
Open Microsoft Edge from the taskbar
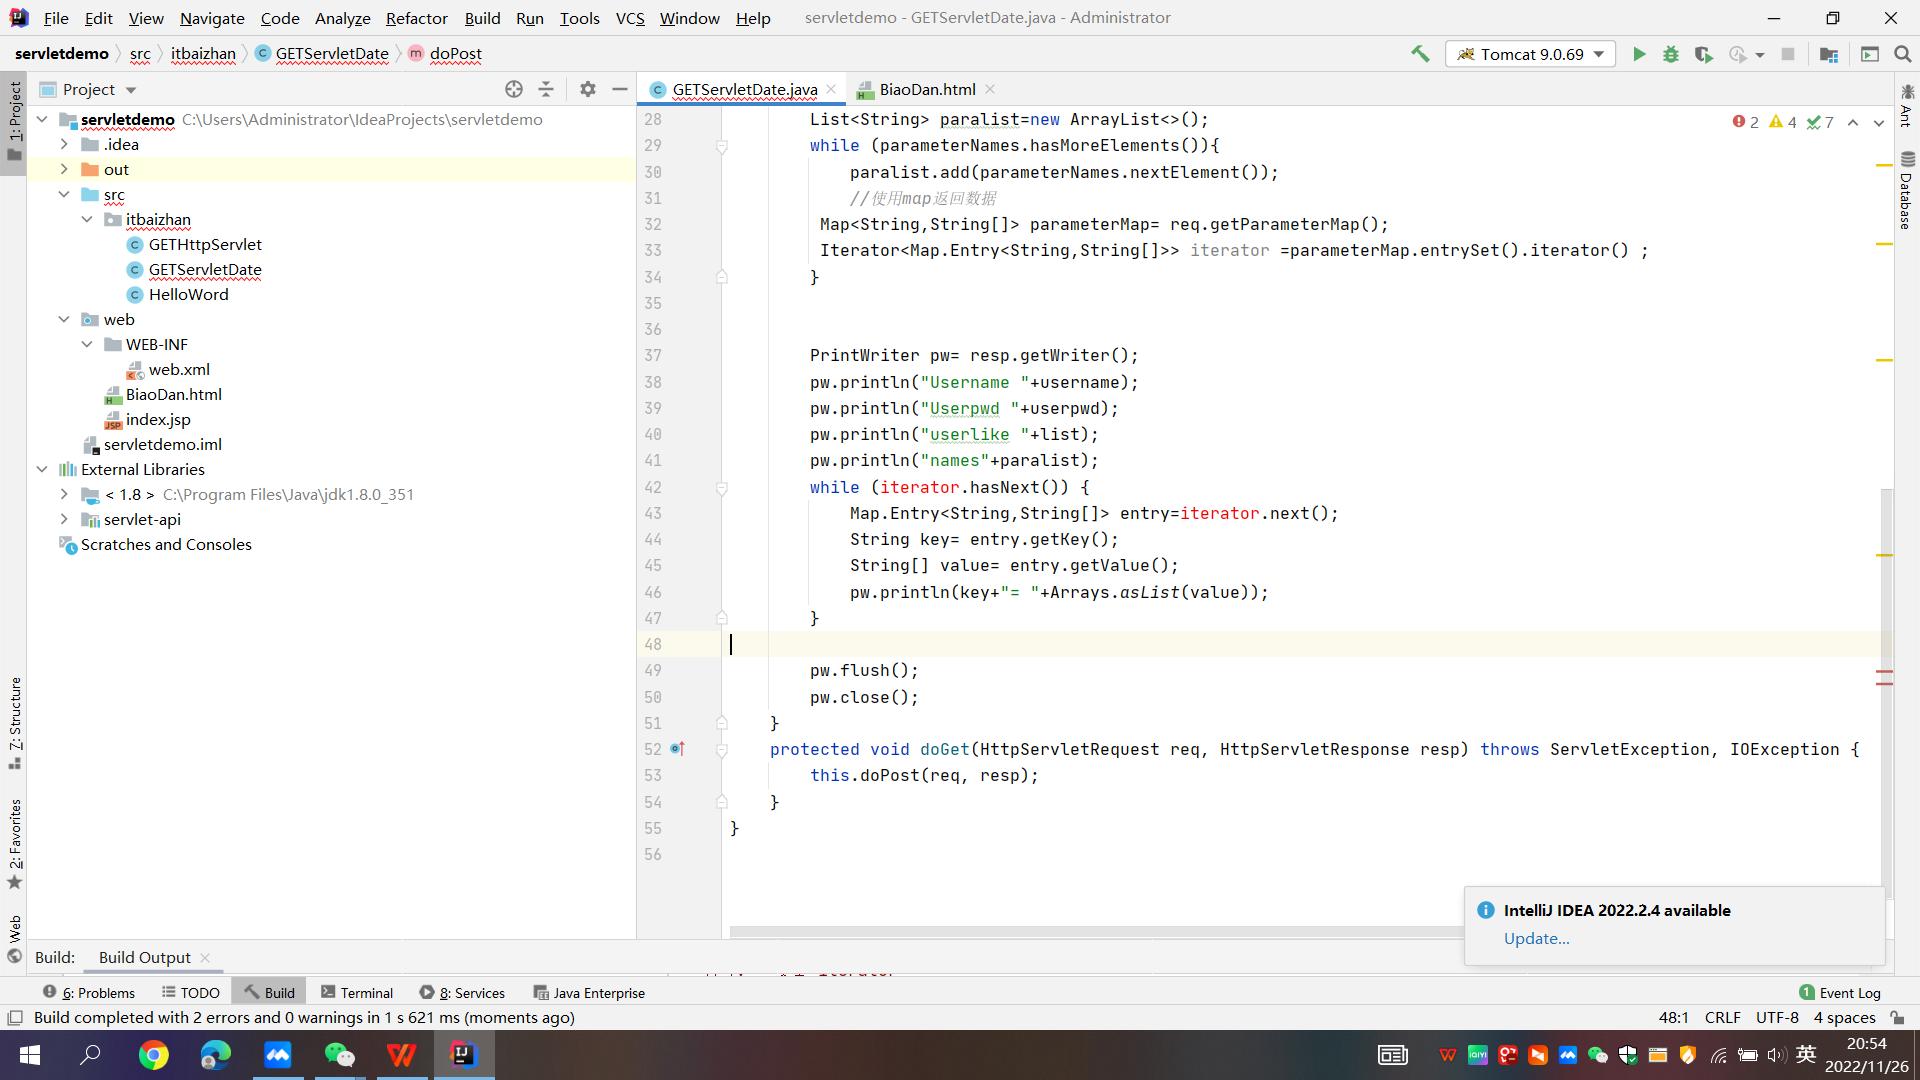point(215,1055)
